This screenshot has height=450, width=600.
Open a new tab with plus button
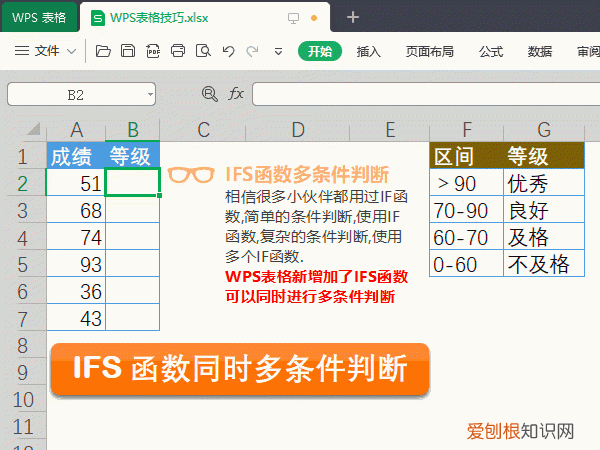(x=352, y=17)
